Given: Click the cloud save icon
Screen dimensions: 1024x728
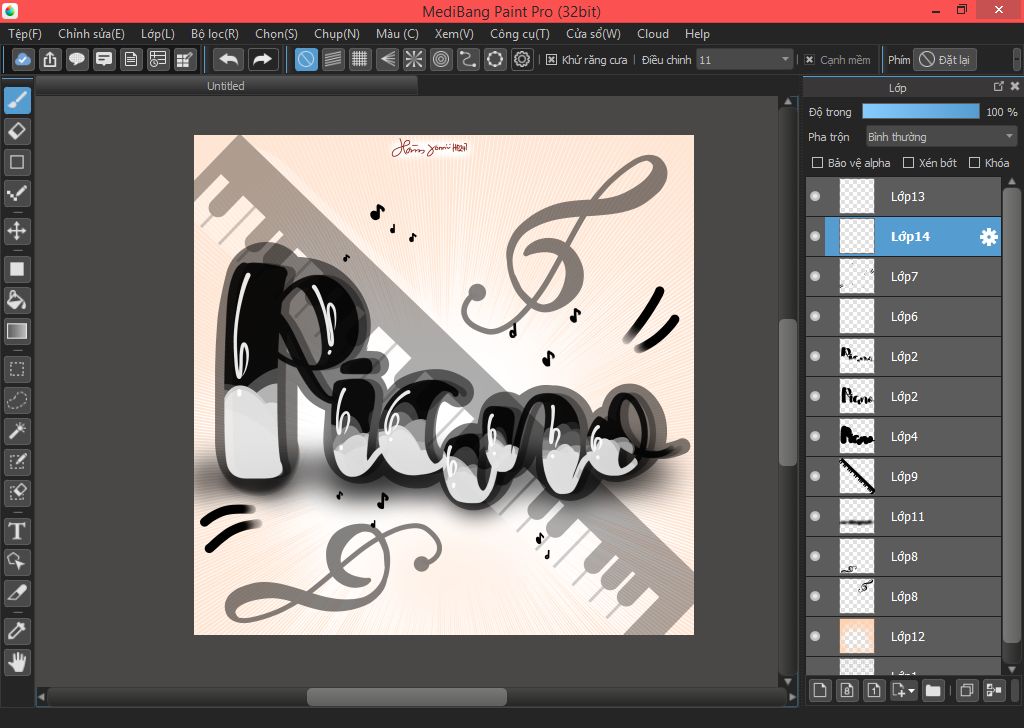Looking at the screenshot, I should point(23,59).
